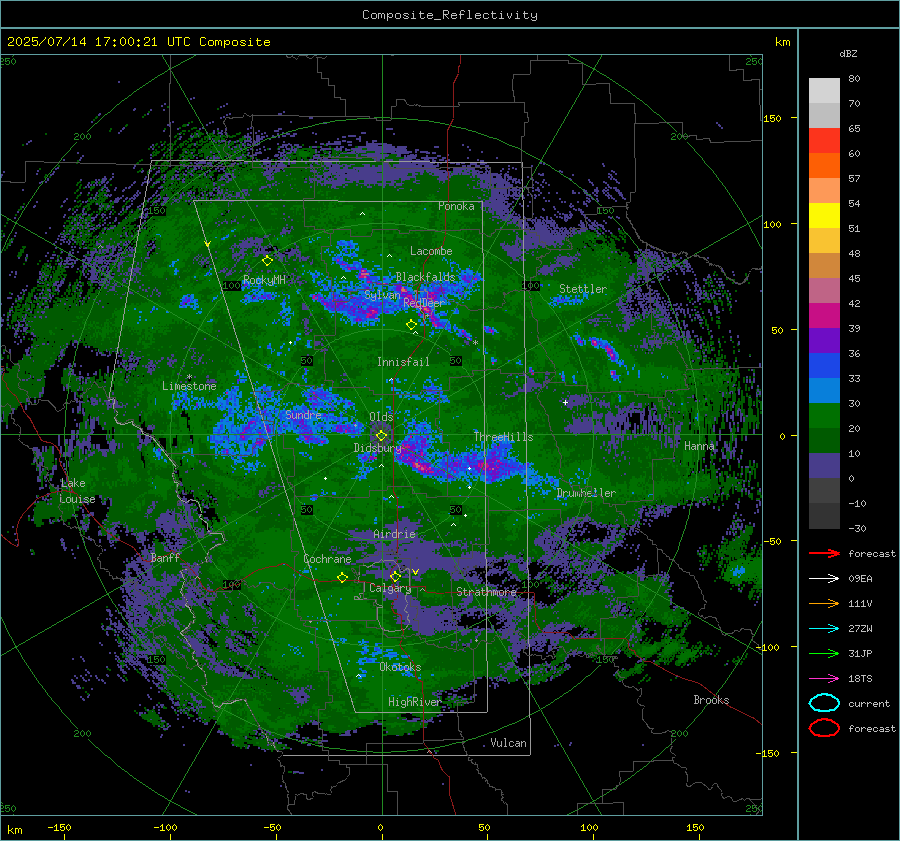Click the Lake Louise label
900x841 pixels.
(x=77, y=491)
